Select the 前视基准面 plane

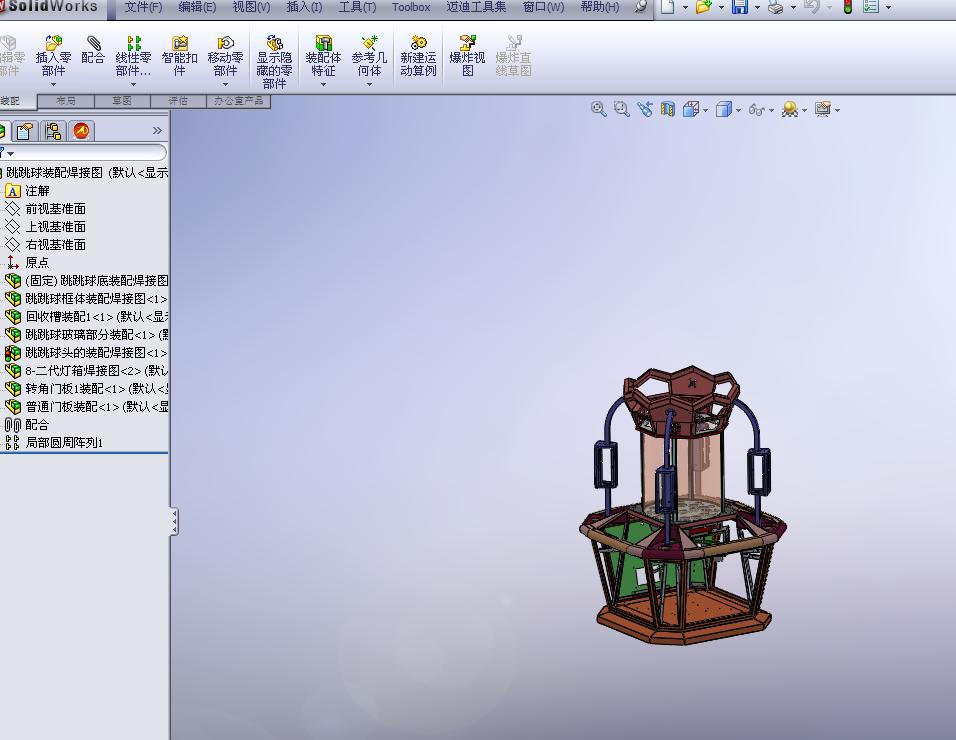click(55, 208)
